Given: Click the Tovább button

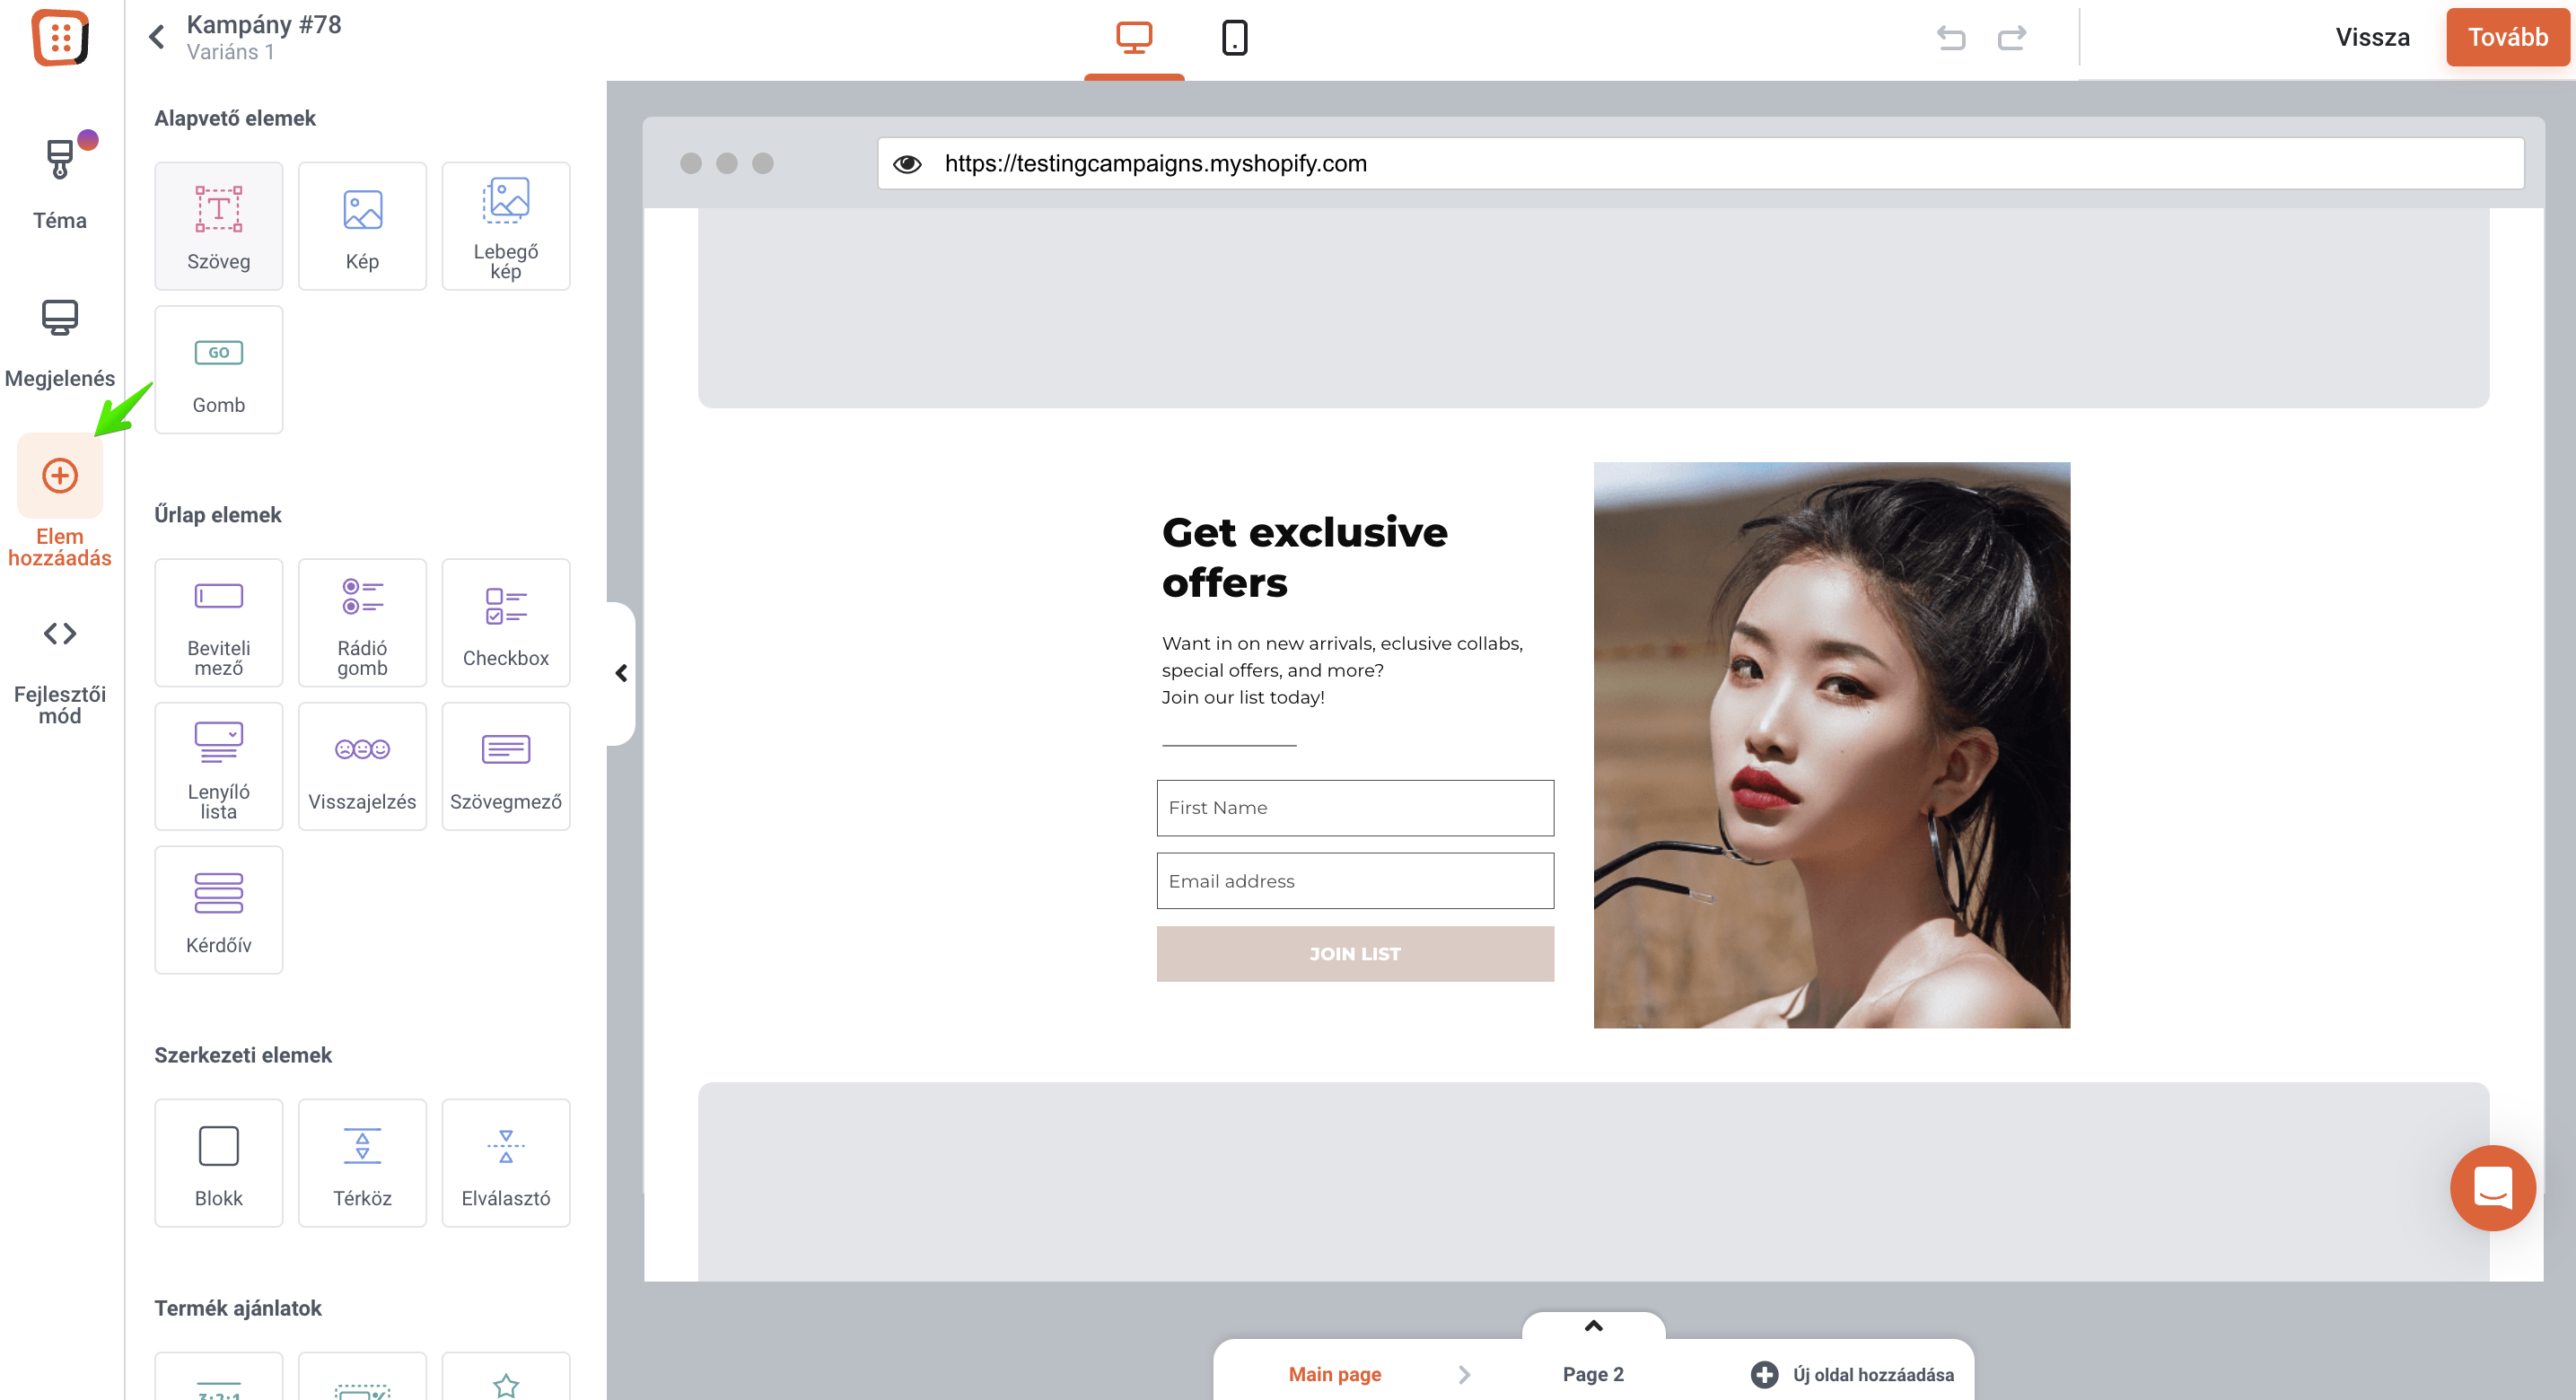Looking at the screenshot, I should pos(2507,37).
